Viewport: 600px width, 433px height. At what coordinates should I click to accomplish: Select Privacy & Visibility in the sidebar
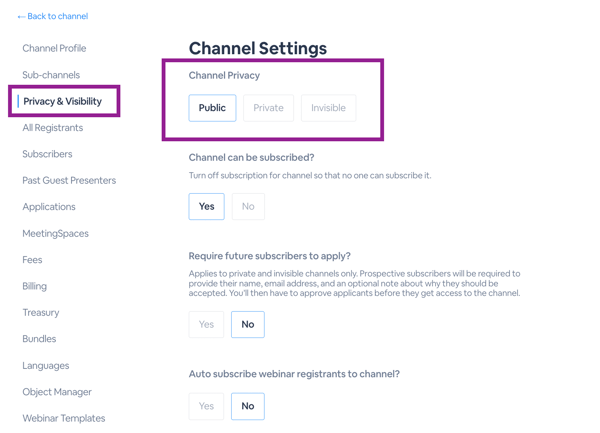point(63,101)
